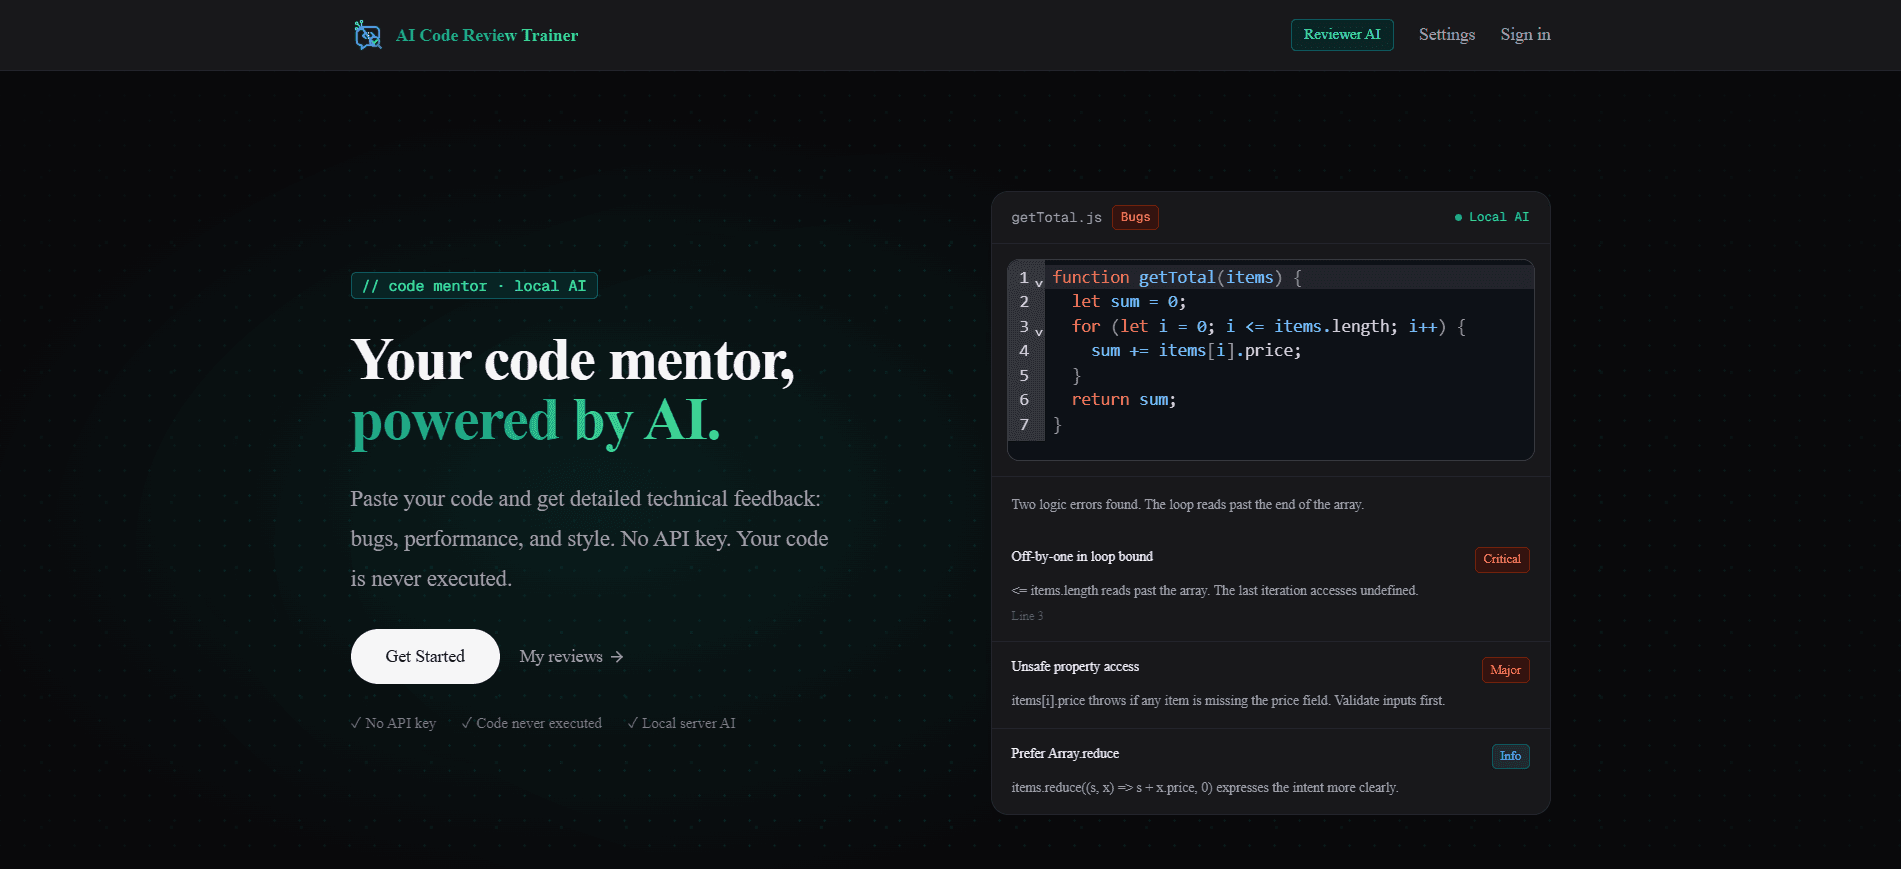Select the 'Prefer Array.reduce' issue title
Image resolution: width=1901 pixels, height=869 pixels.
[x=1065, y=754]
